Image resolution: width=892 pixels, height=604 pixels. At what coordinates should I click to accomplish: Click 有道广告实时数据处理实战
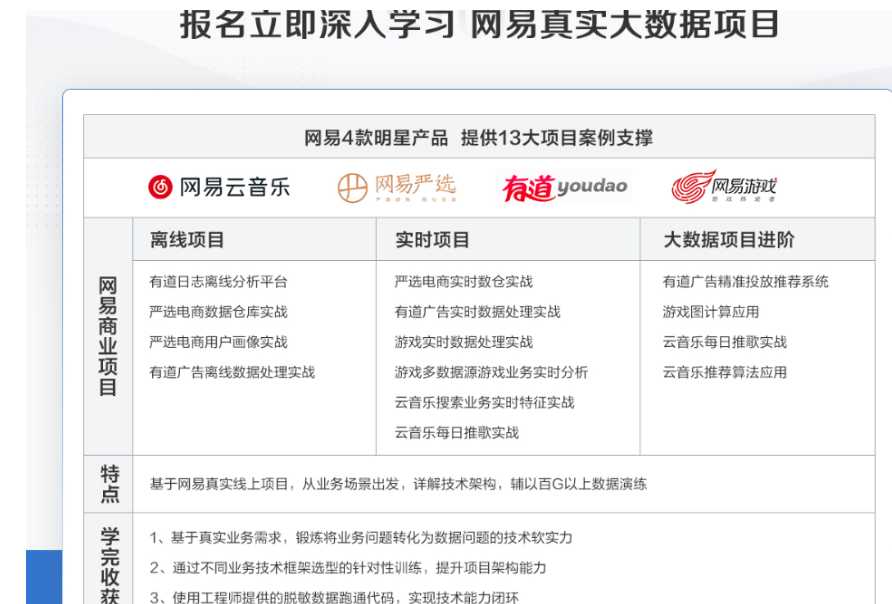pyautogui.click(x=477, y=312)
